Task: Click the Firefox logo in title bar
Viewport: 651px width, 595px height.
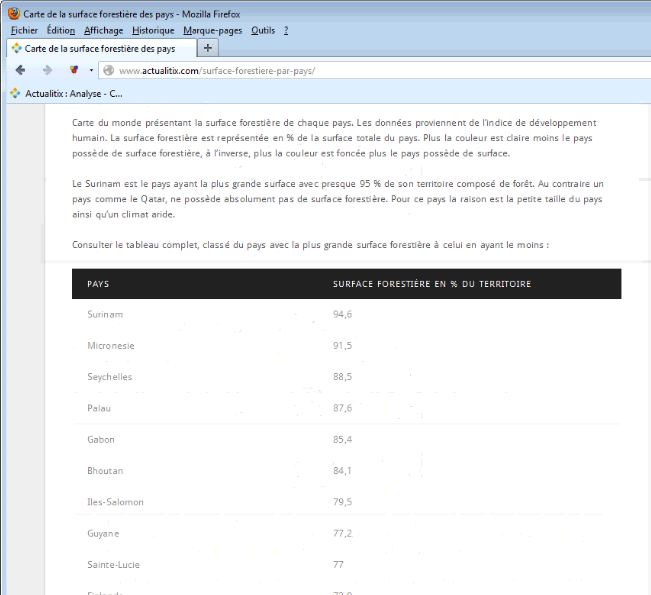Action: (14, 14)
